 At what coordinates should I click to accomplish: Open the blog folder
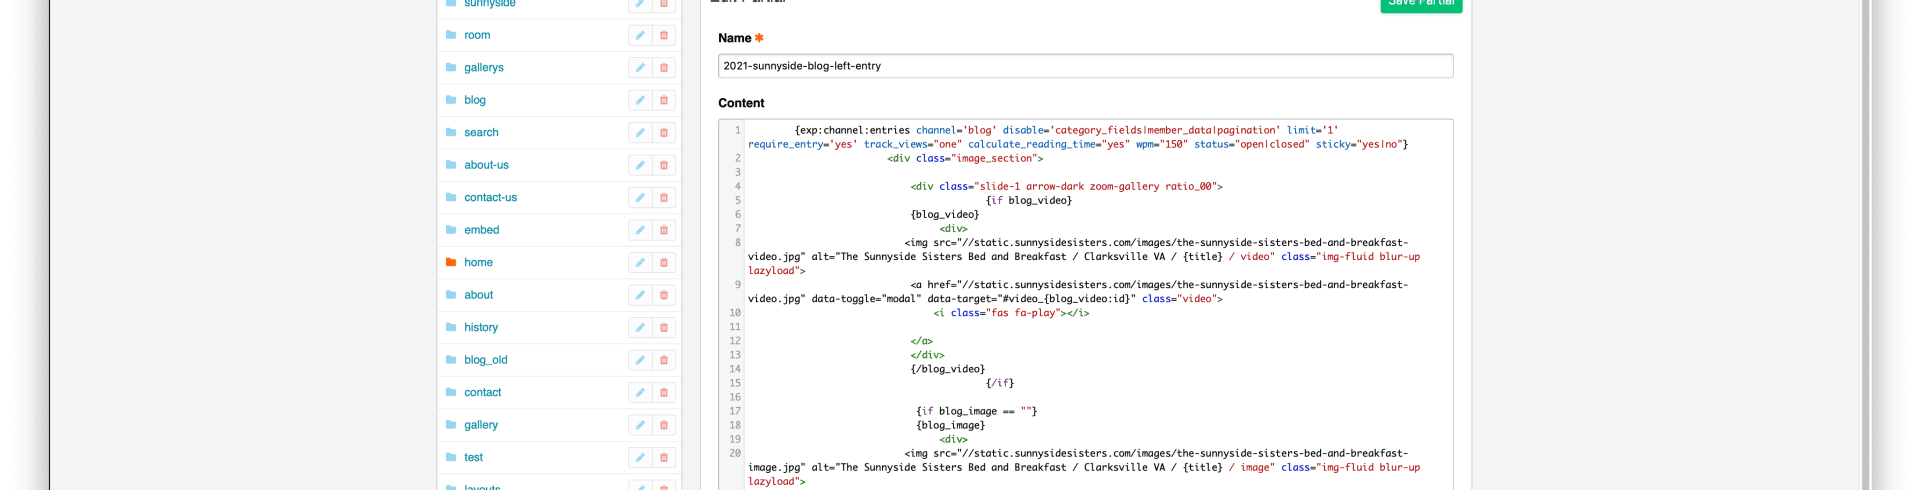[475, 100]
